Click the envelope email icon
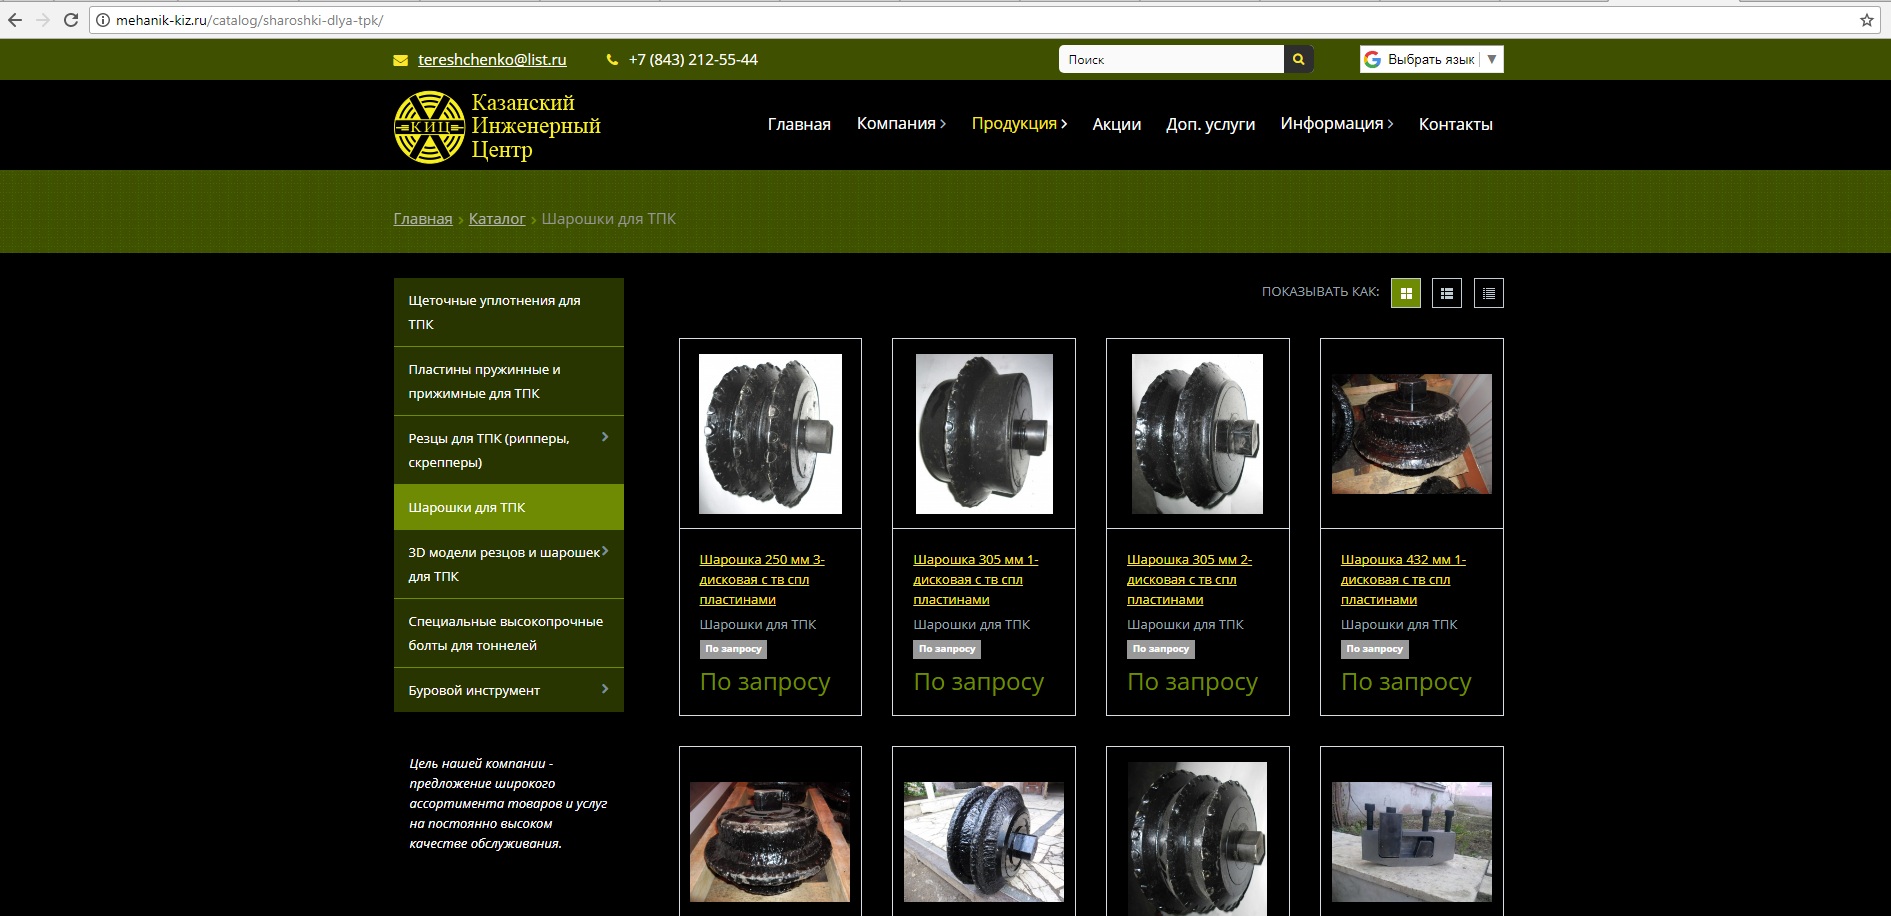Screen dimensions: 1891x916 (x=401, y=60)
